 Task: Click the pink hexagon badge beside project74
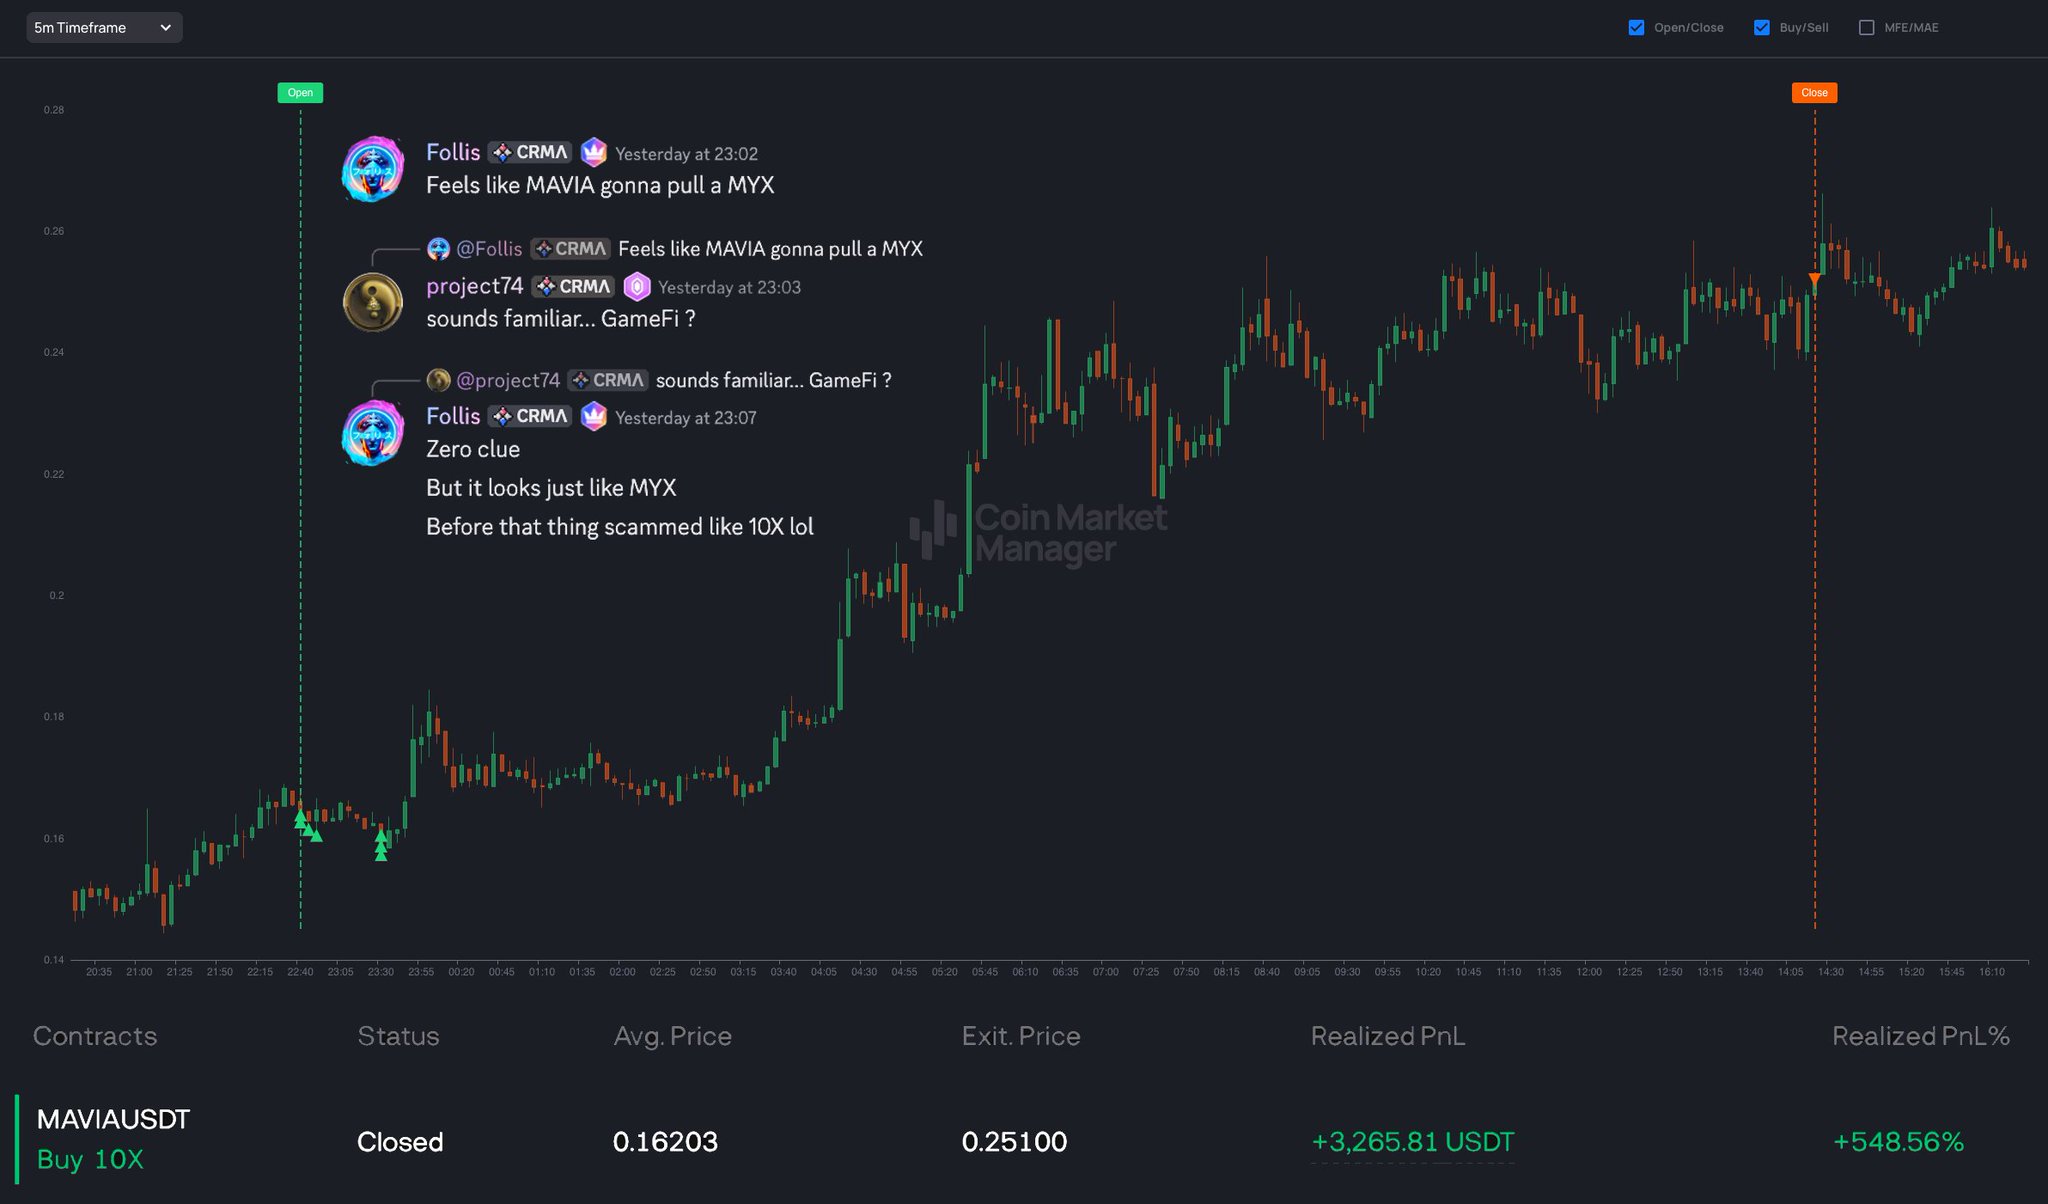click(637, 287)
